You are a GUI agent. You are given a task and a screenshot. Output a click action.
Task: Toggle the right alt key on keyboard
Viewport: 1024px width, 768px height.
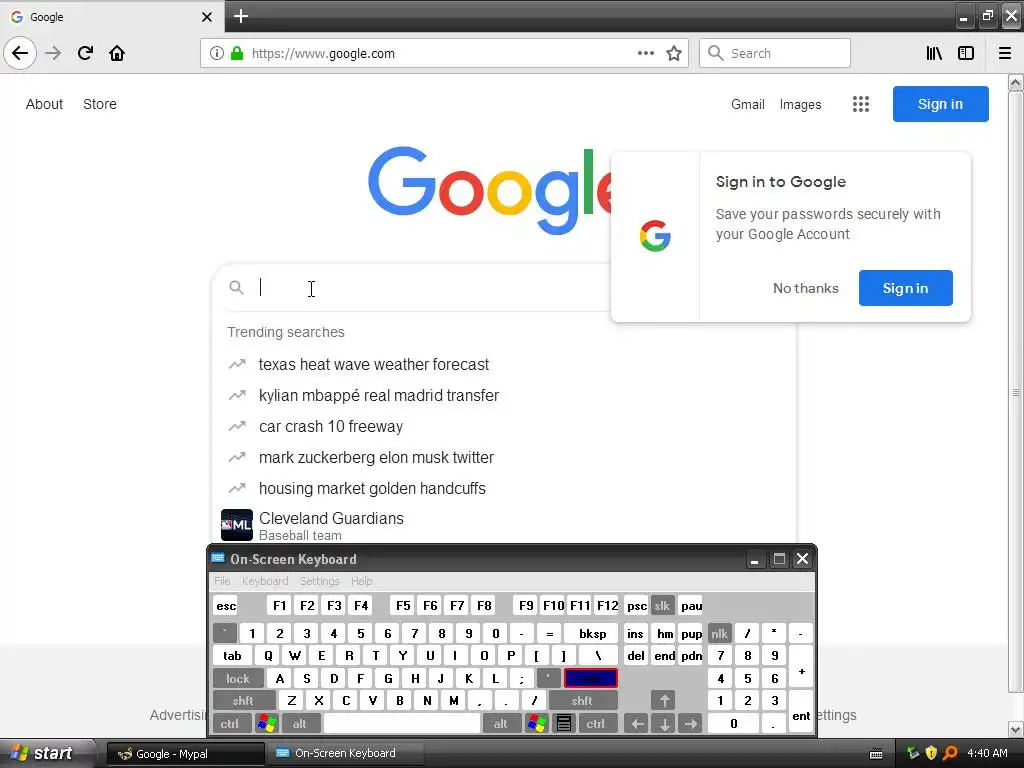(x=501, y=723)
